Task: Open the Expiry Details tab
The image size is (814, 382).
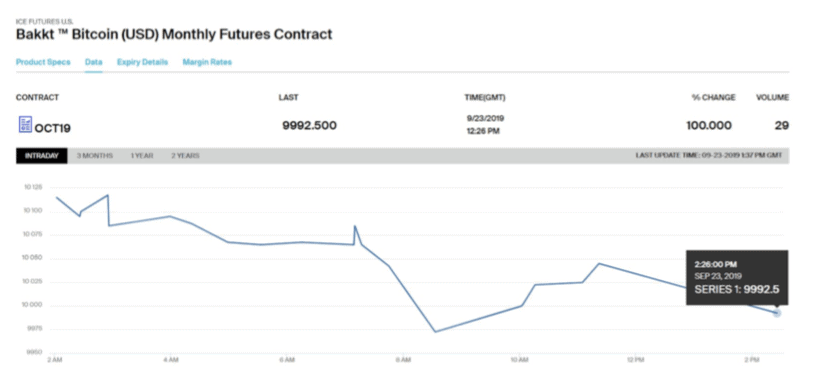Action: coord(142,62)
